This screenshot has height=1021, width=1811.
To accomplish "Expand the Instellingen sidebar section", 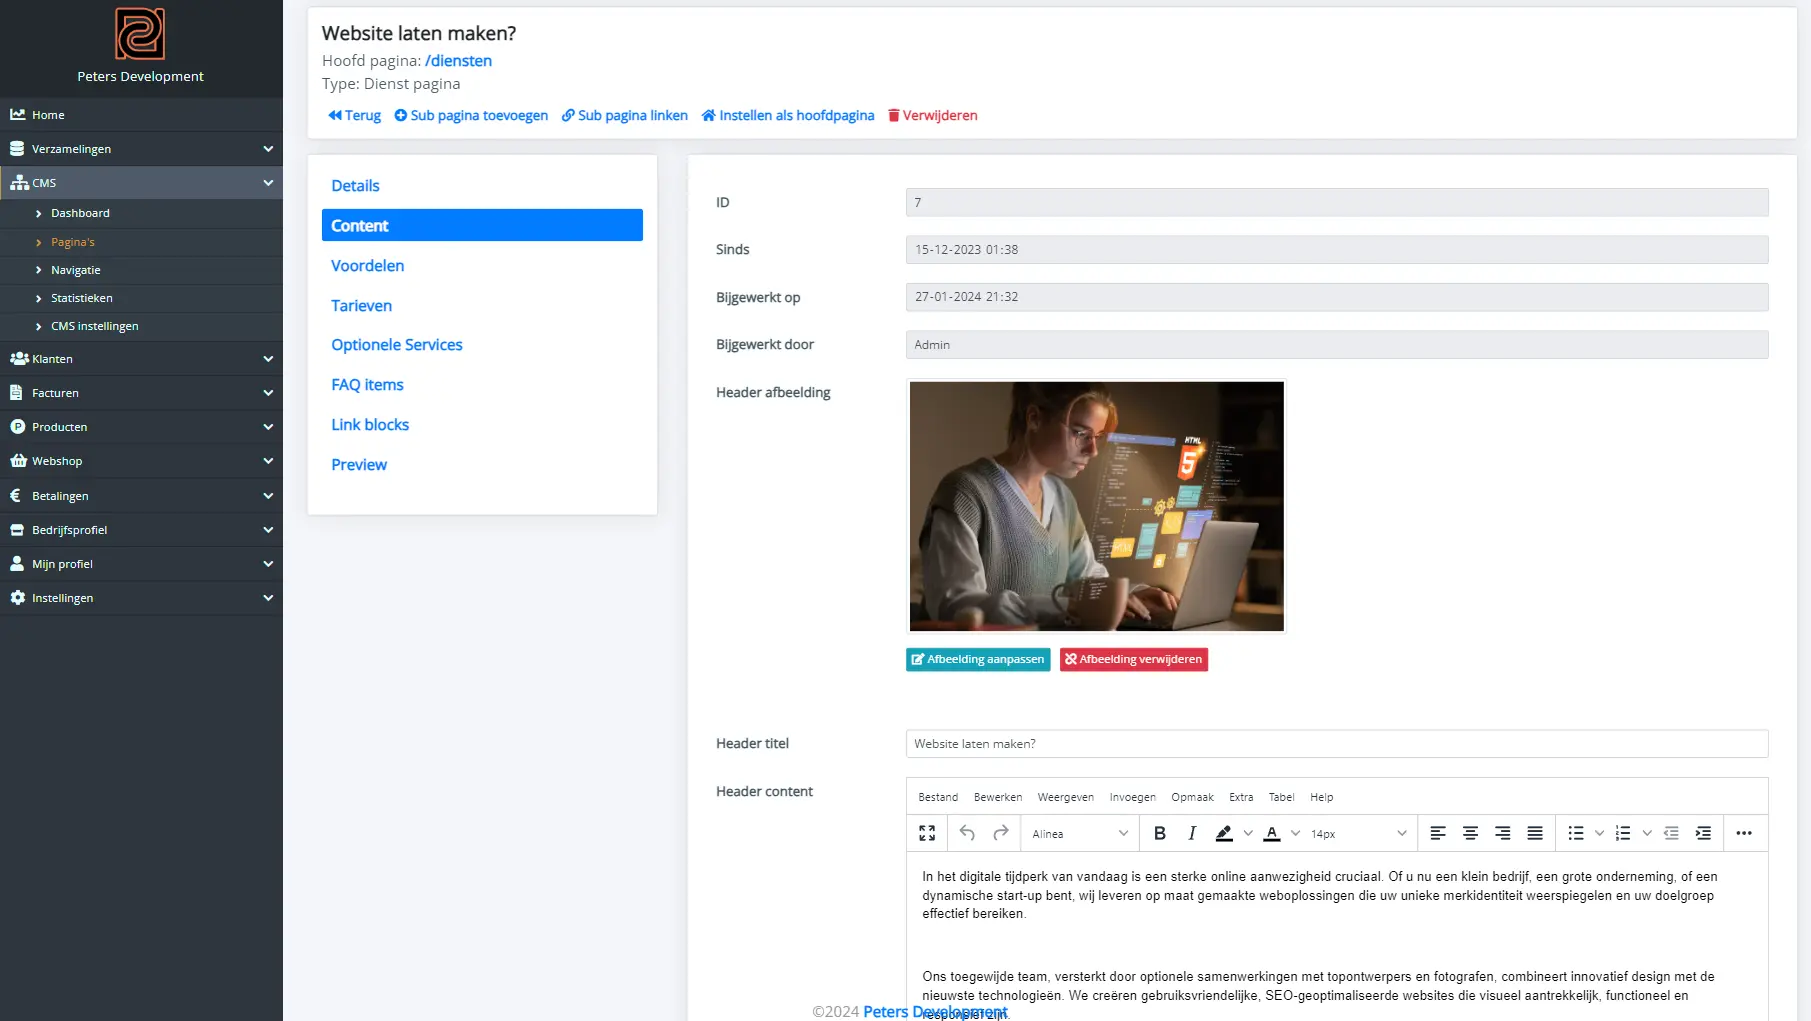I will tap(268, 598).
